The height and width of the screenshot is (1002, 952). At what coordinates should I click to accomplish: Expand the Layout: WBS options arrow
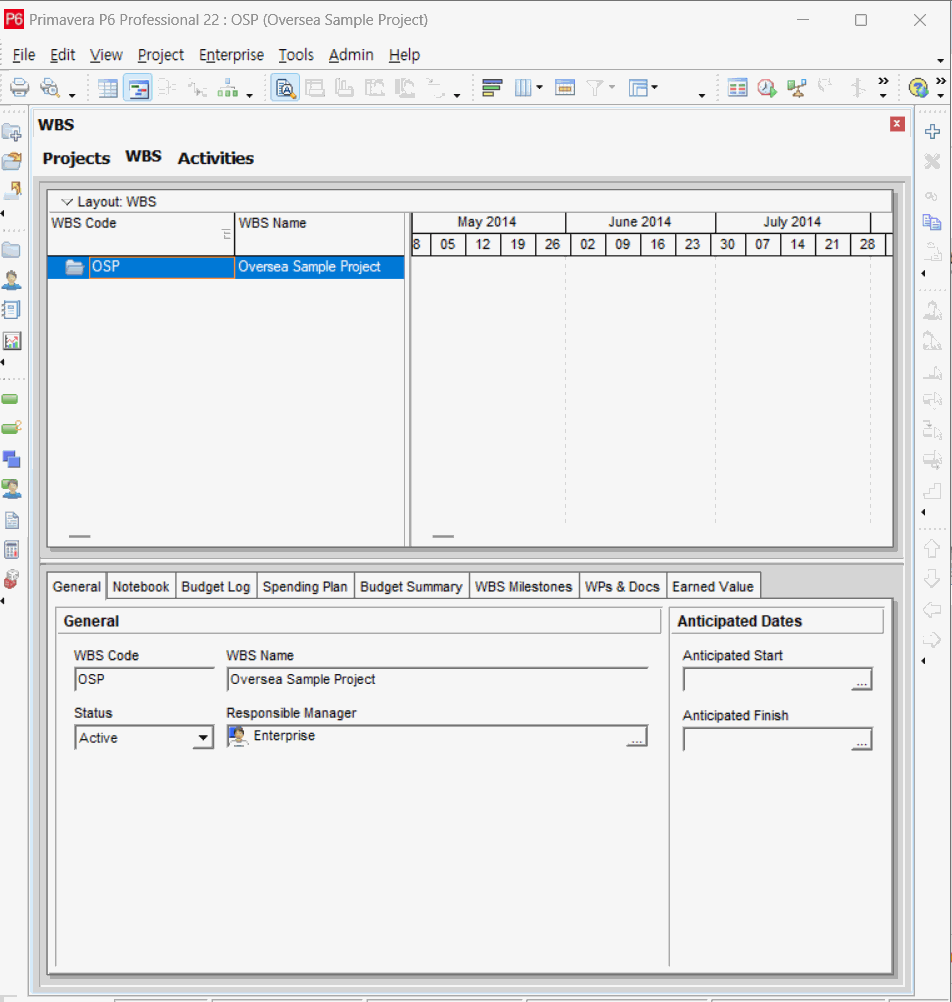(66, 202)
